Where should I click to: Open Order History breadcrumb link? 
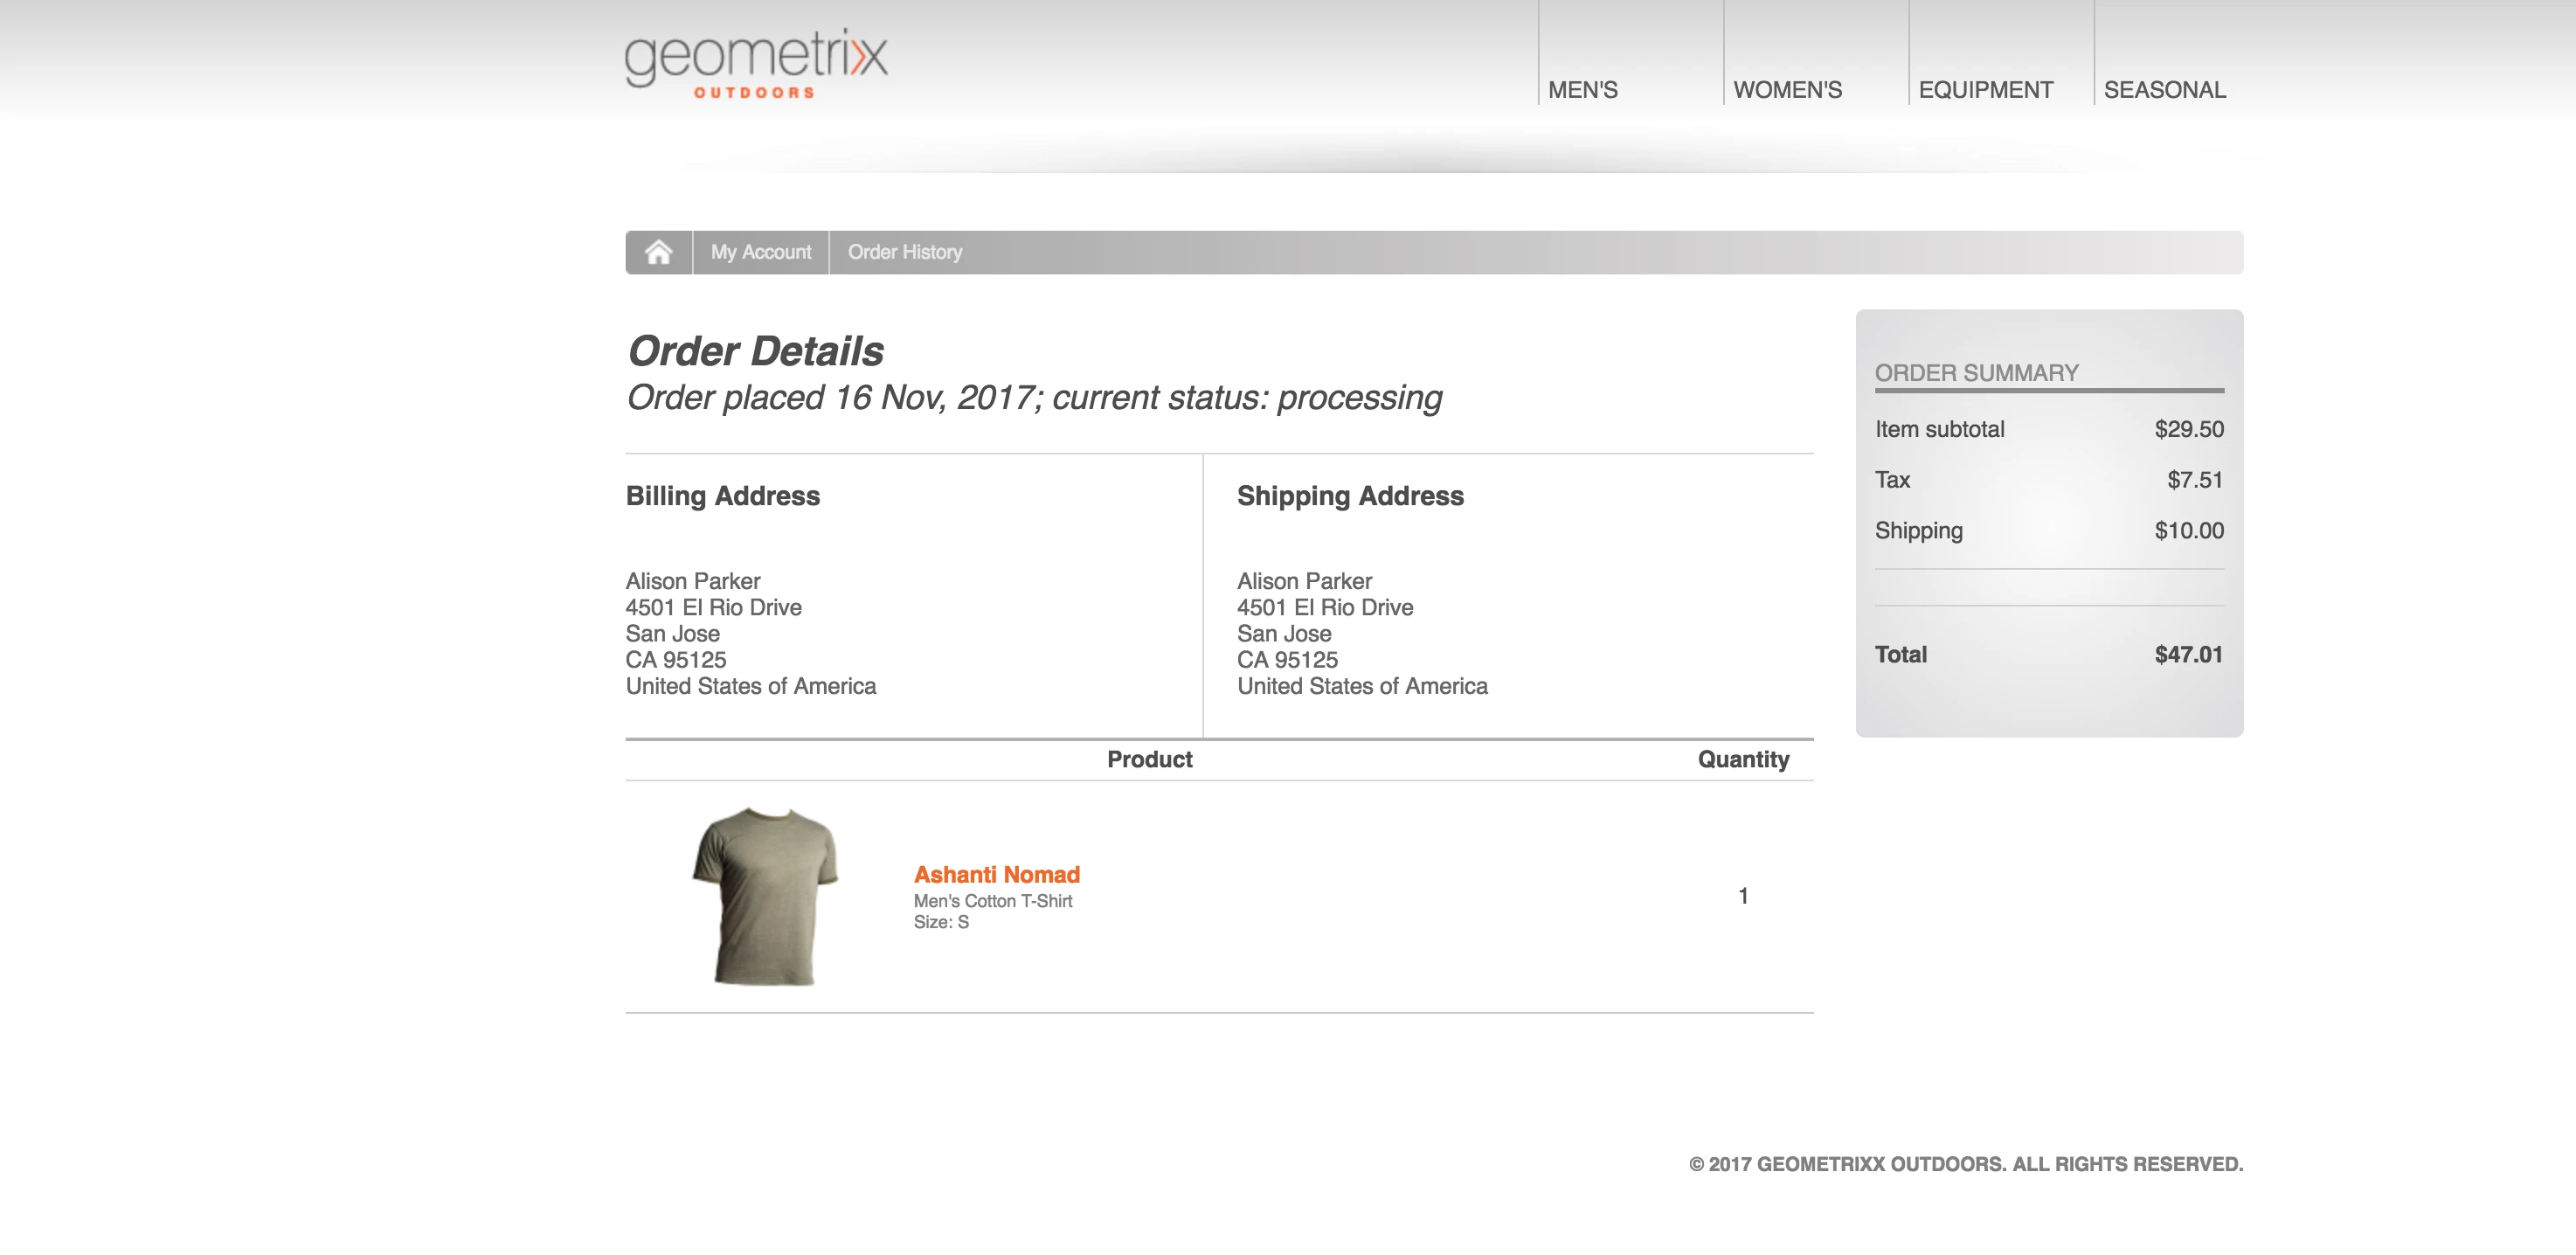(904, 252)
